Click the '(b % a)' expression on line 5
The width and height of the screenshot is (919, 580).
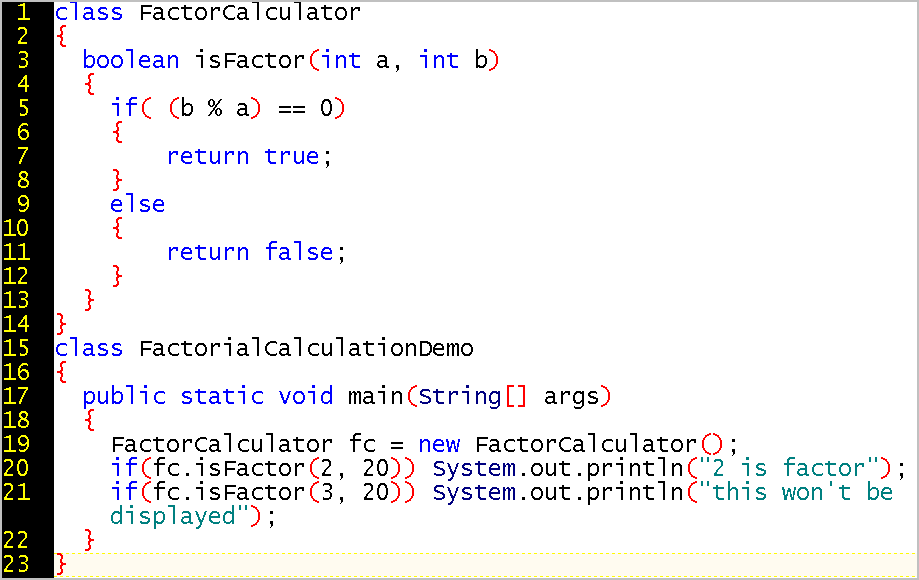[x=215, y=108]
